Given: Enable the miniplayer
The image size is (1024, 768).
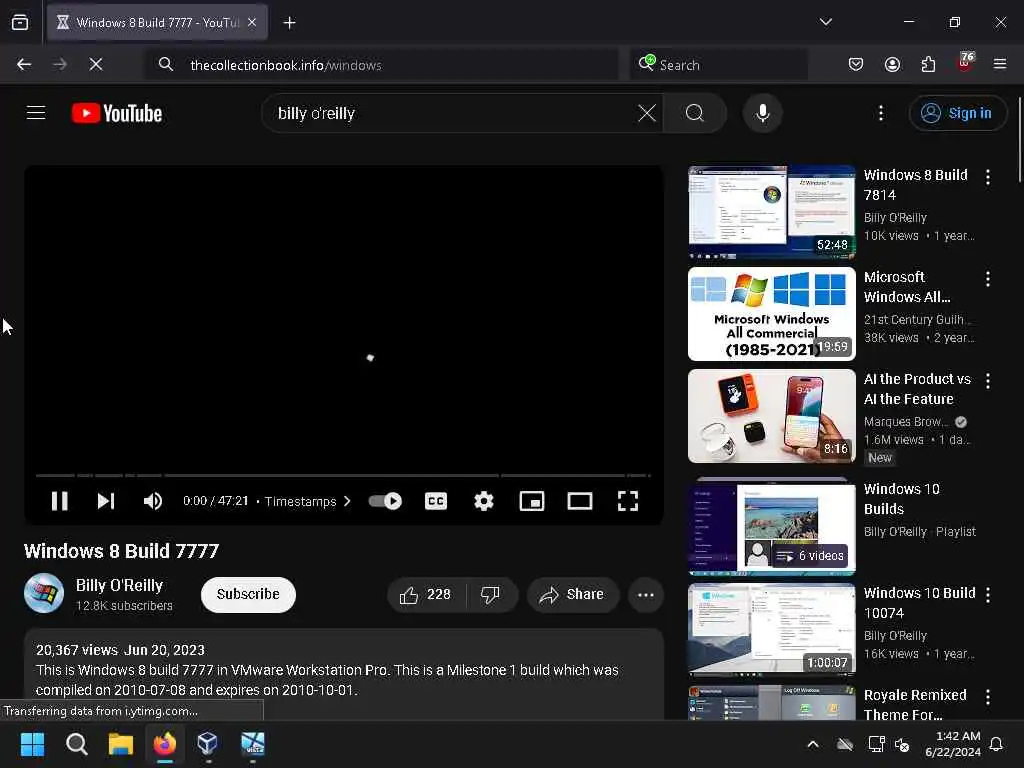Looking at the screenshot, I should point(532,501).
